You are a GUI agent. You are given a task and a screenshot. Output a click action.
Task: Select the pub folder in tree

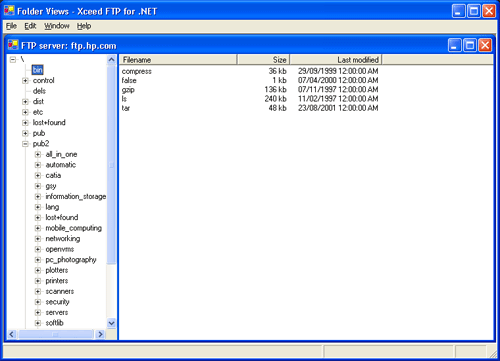(x=39, y=133)
